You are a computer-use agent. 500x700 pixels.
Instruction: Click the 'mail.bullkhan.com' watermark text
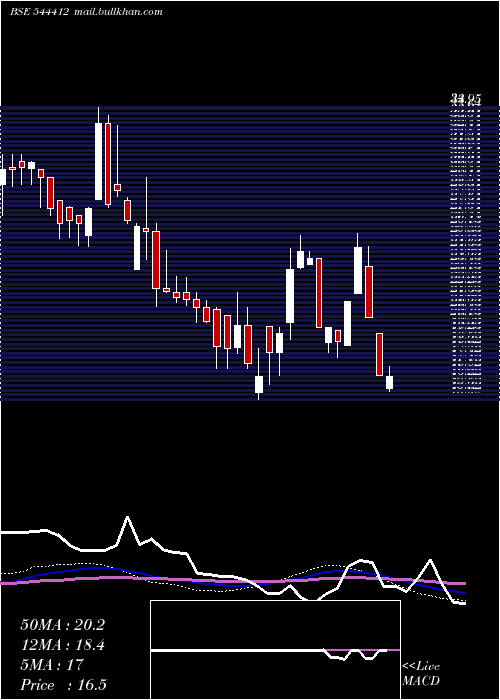tap(118, 12)
